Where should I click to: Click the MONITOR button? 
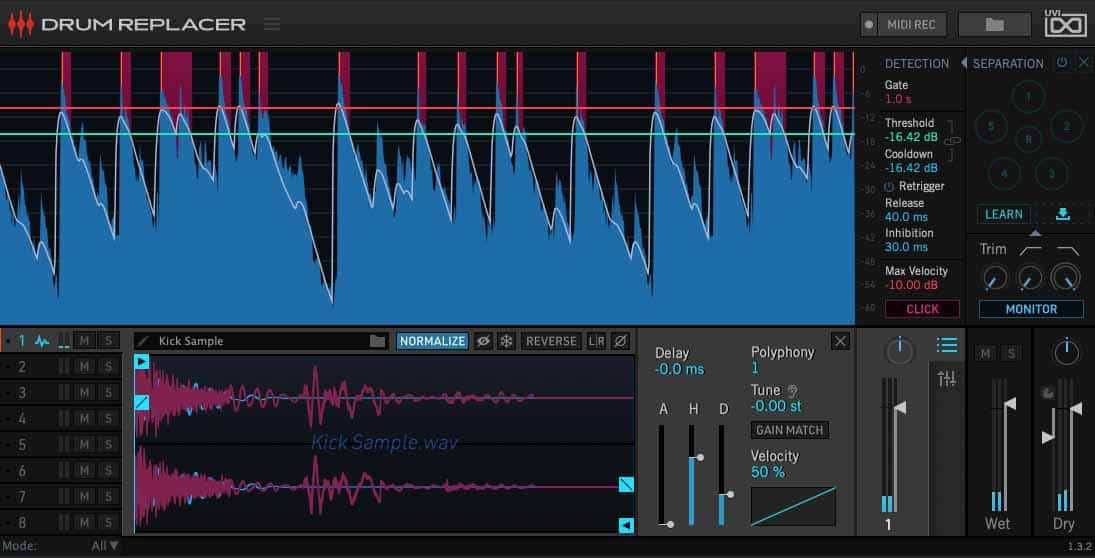pyautogui.click(x=1031, y=309)
